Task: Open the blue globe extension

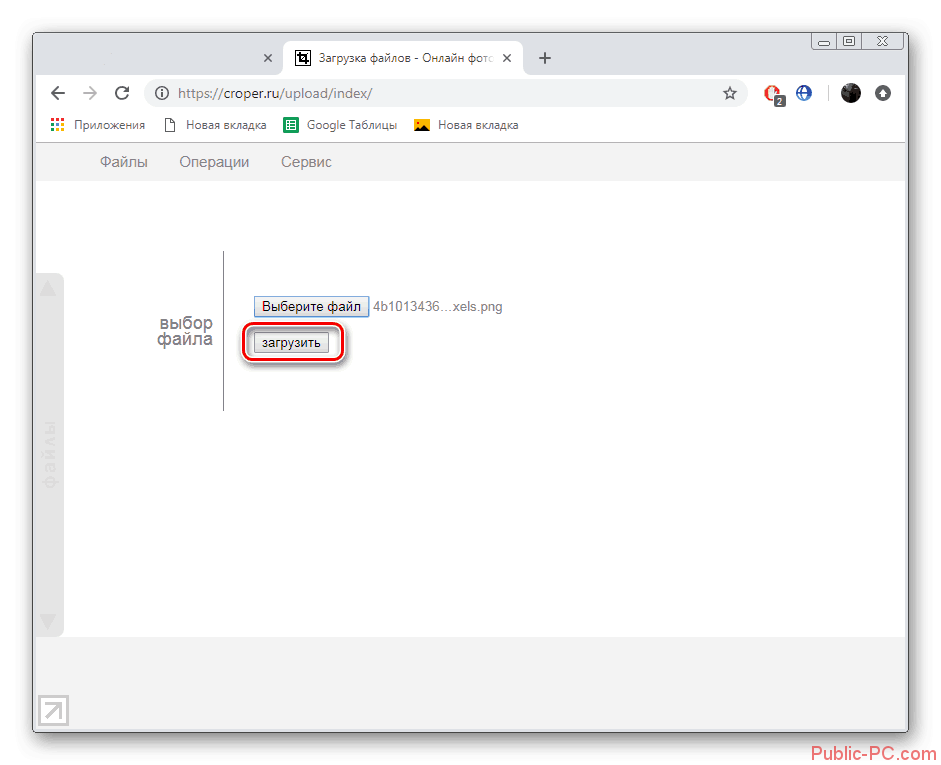Action: 804,93
